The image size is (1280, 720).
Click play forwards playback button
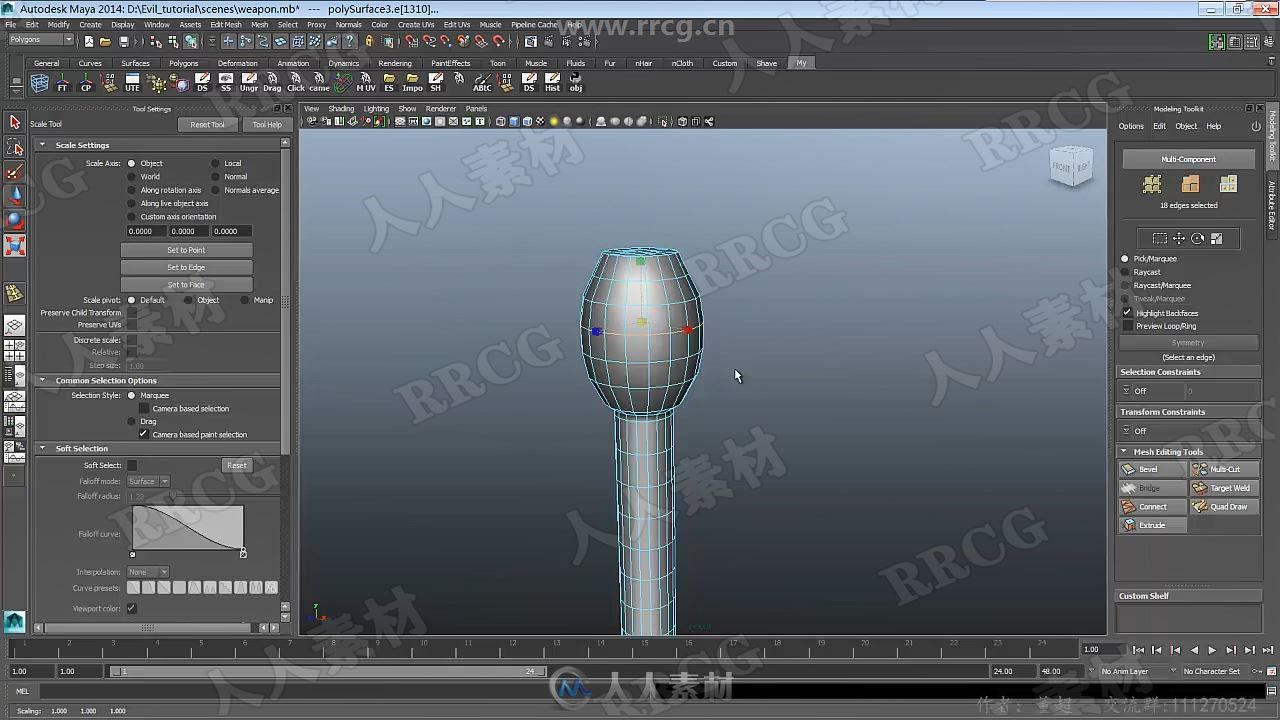tap(1212, 650)
